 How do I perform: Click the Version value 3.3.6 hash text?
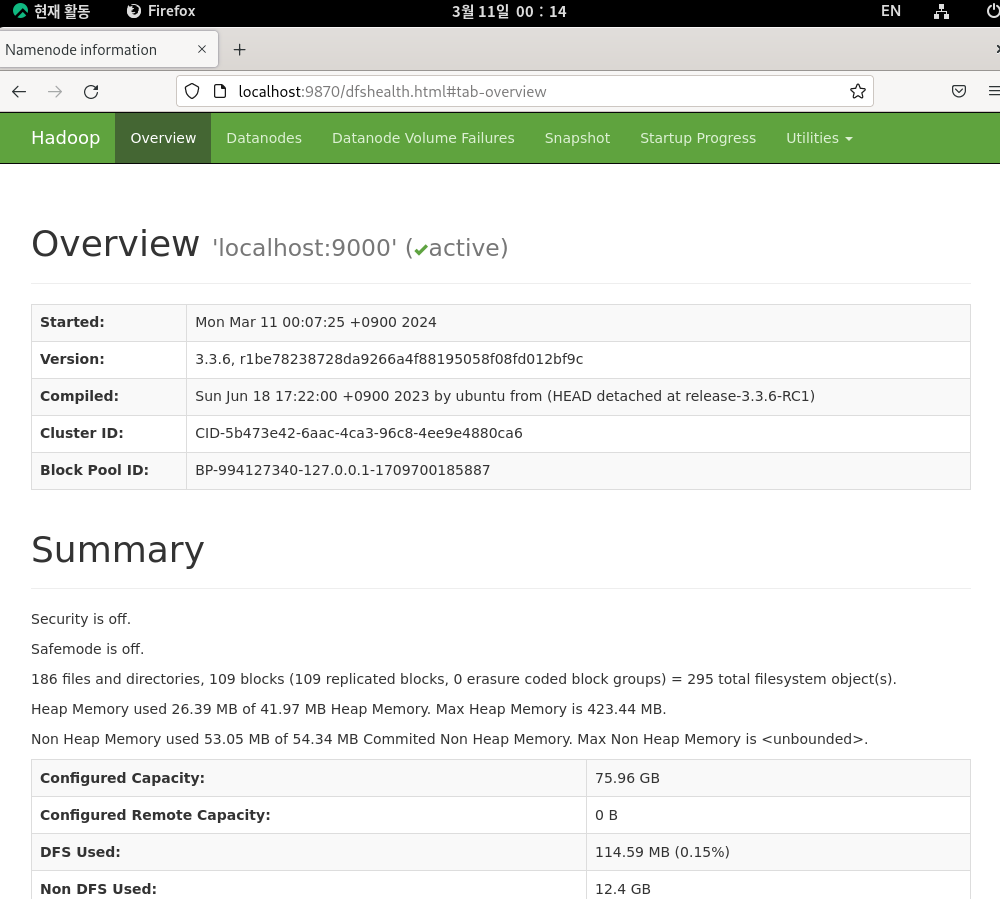pos(389,360)
